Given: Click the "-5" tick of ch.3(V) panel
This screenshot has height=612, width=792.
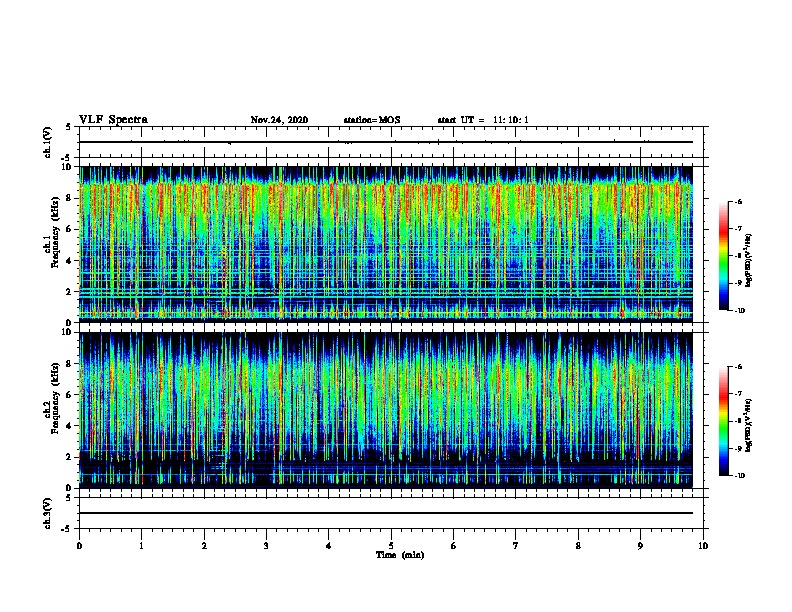Looking at the screenshot, I should pyautogui.click(x=68, y=529).
